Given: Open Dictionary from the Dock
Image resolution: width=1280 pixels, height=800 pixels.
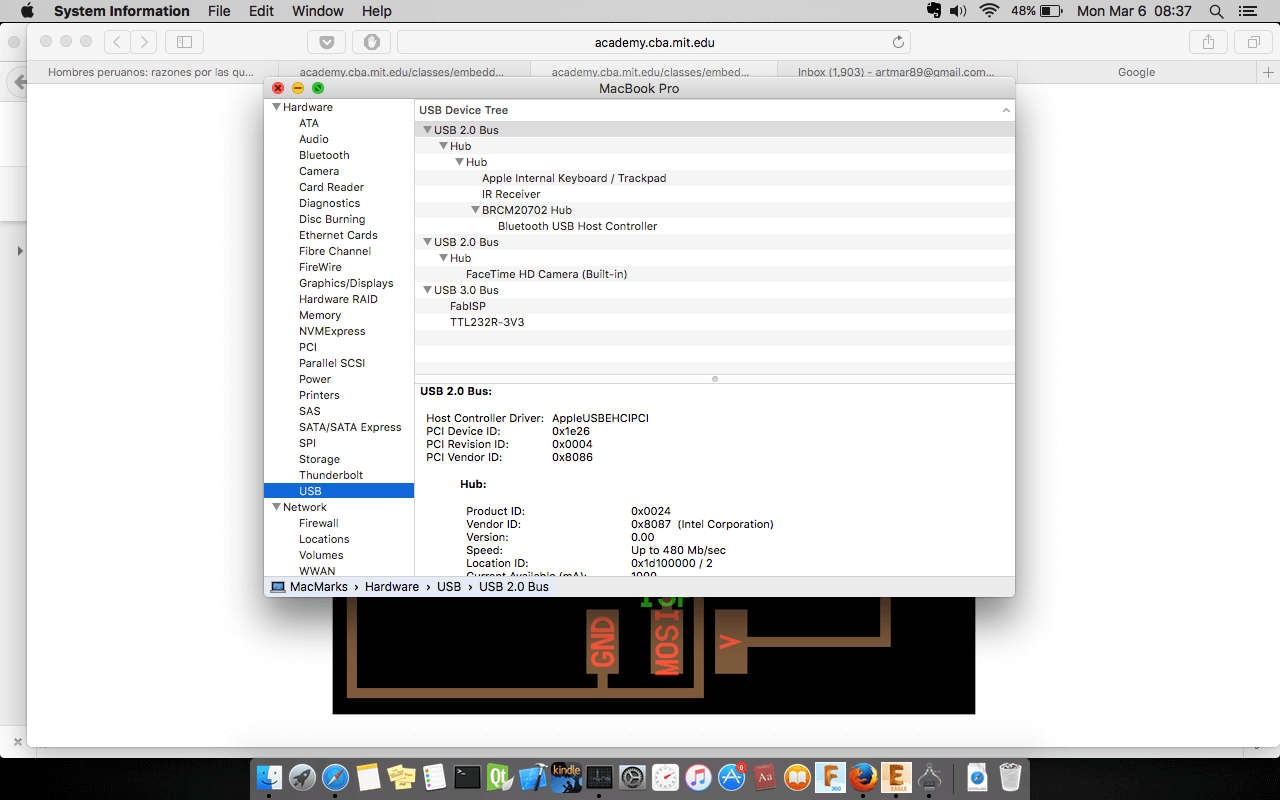Looking at the screenshot, I should 764,778.
